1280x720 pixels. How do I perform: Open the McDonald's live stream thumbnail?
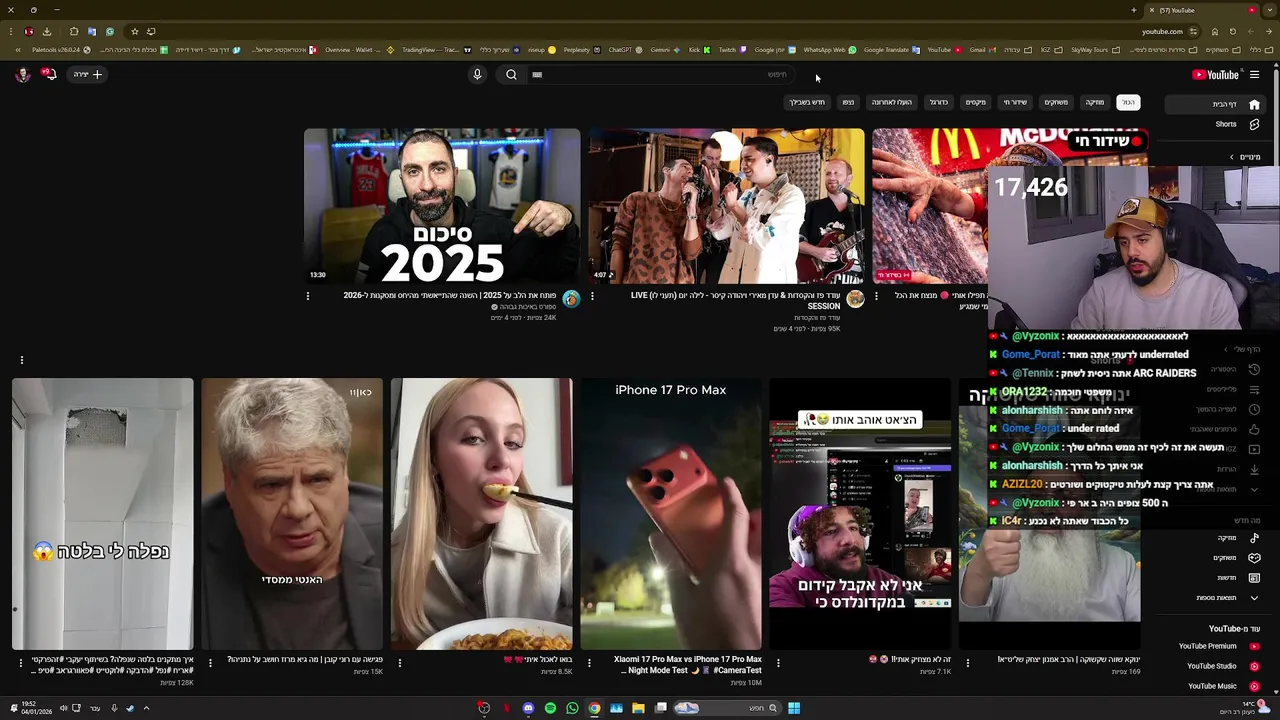pos(930,206)
